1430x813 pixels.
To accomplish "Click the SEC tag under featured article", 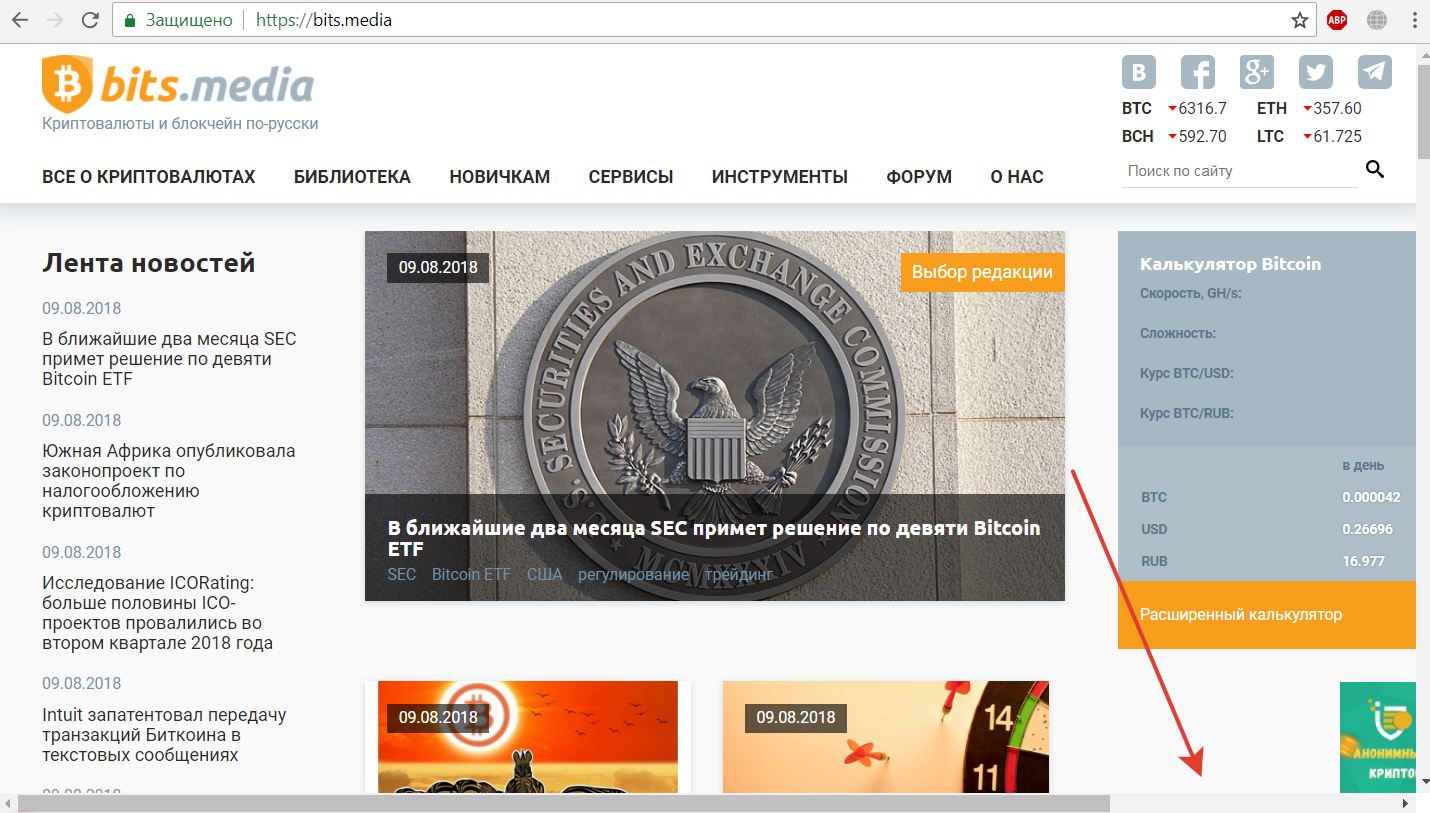I will pyautogui.click(x=401, y=575).
